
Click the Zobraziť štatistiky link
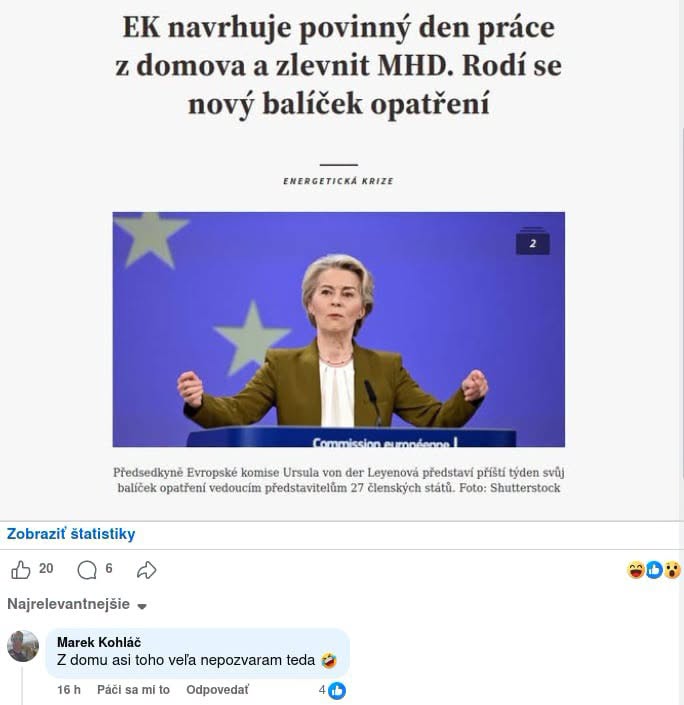(x=71, y=534)
